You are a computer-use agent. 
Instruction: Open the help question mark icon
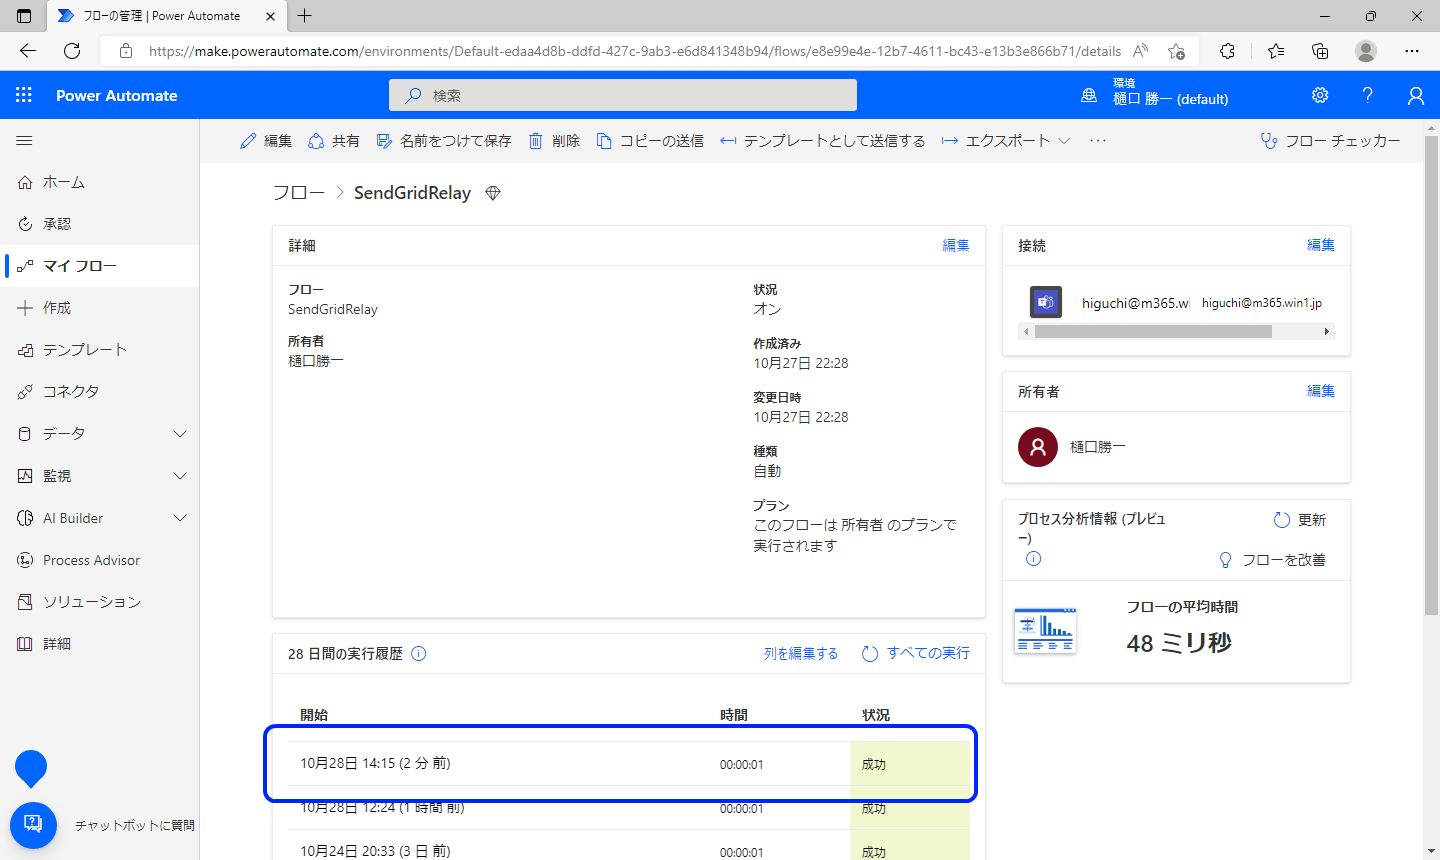click(1367, 95)
